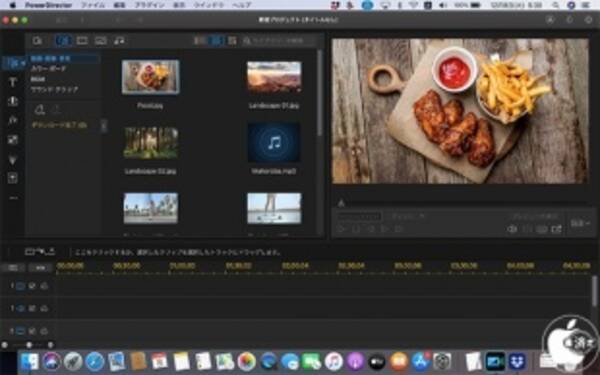Viewport: 600px width, 375px height.
Task: Toggle lock on the first timeline track
Action: point(44,286)
